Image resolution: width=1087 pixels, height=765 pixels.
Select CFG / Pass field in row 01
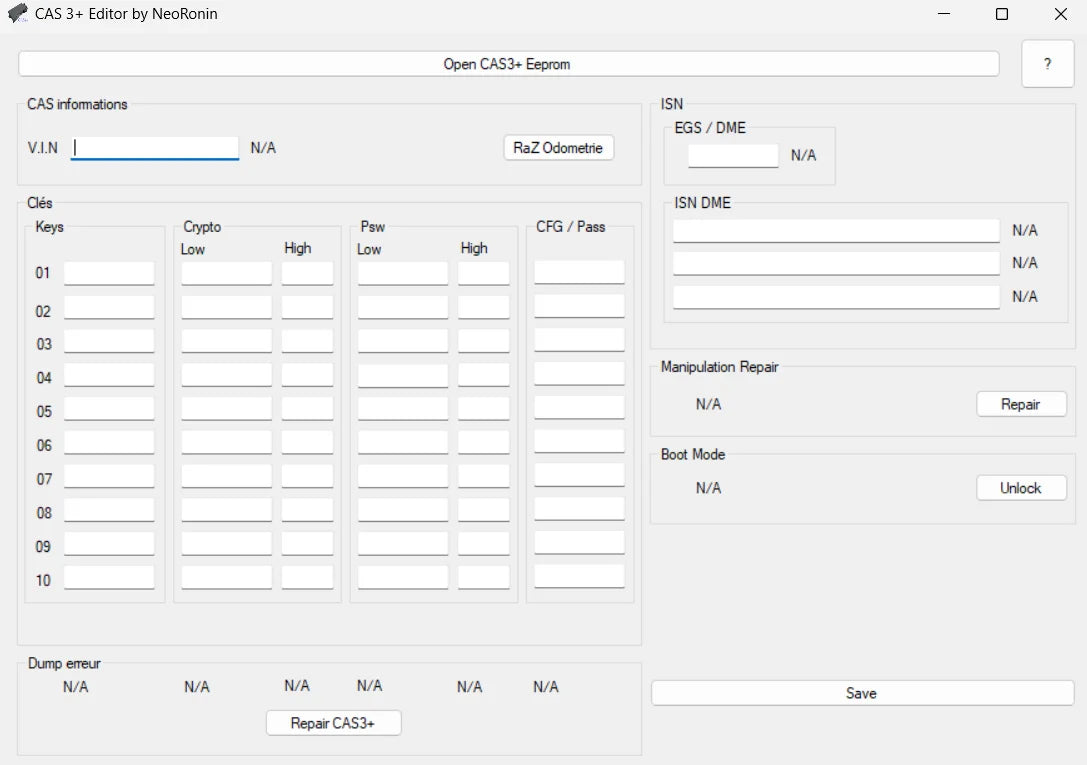[x=579, y=272]
